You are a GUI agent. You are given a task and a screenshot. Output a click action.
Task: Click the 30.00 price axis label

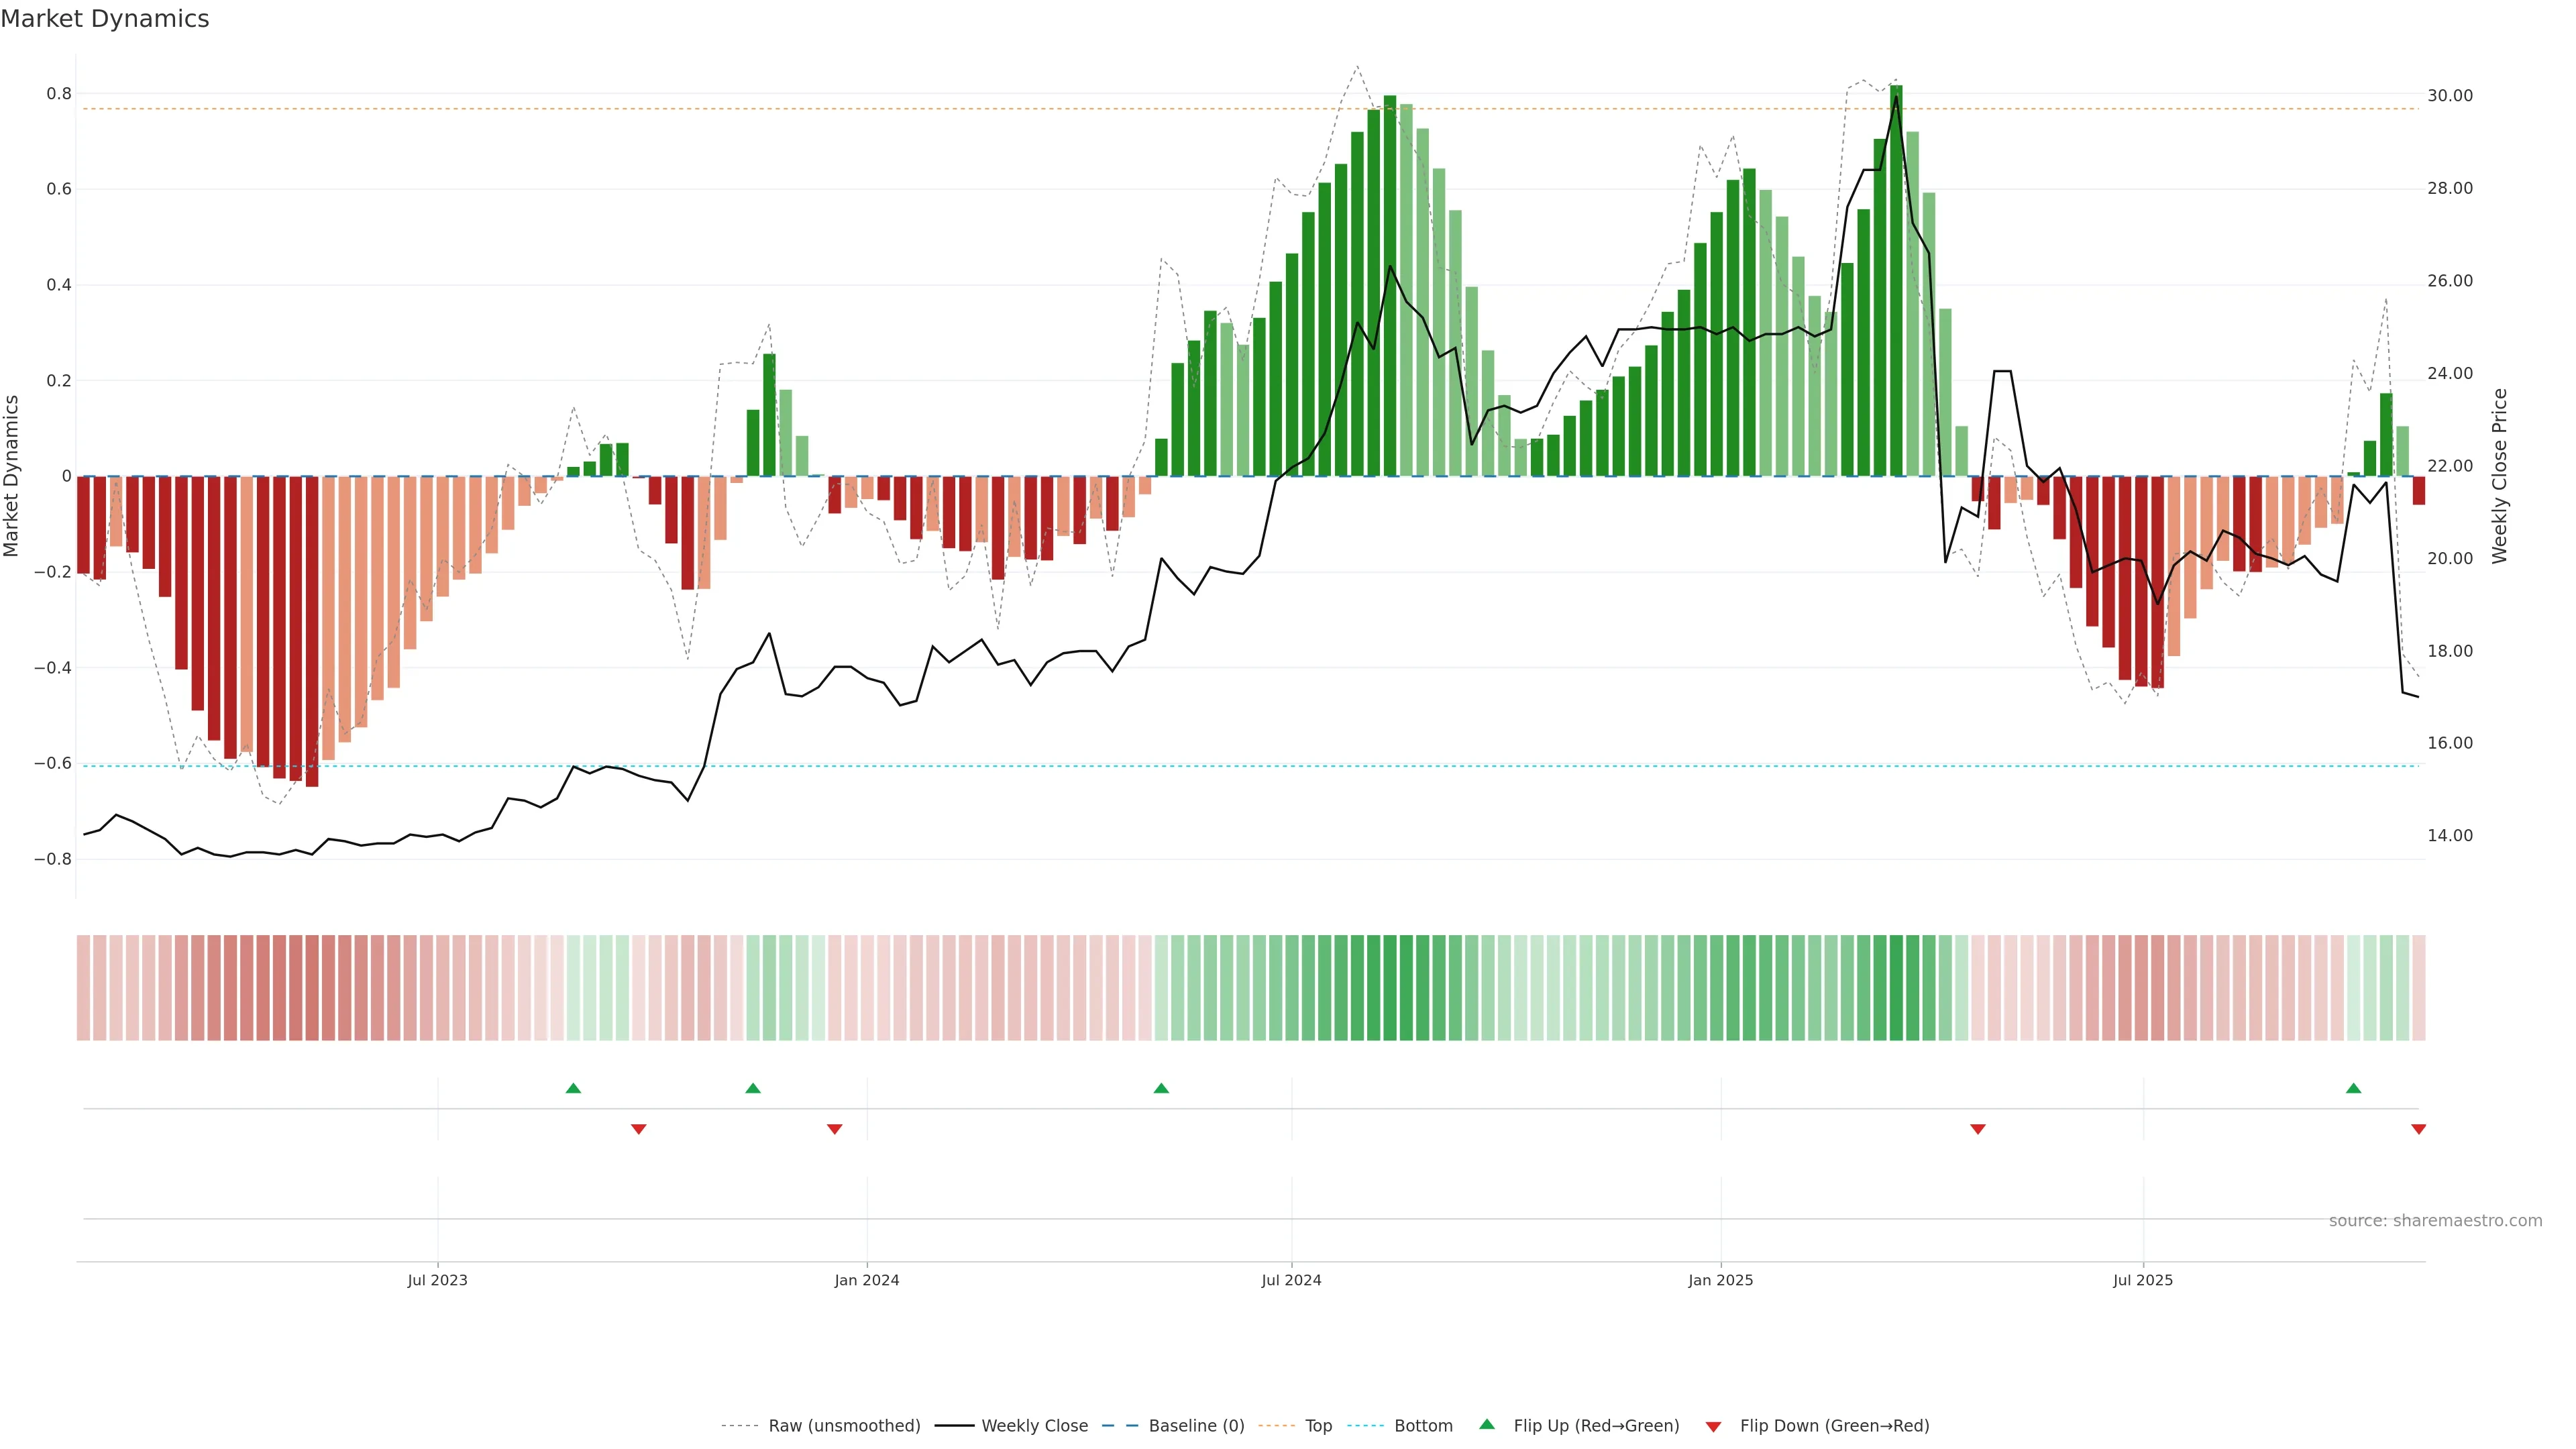[x=2449, y=96]
